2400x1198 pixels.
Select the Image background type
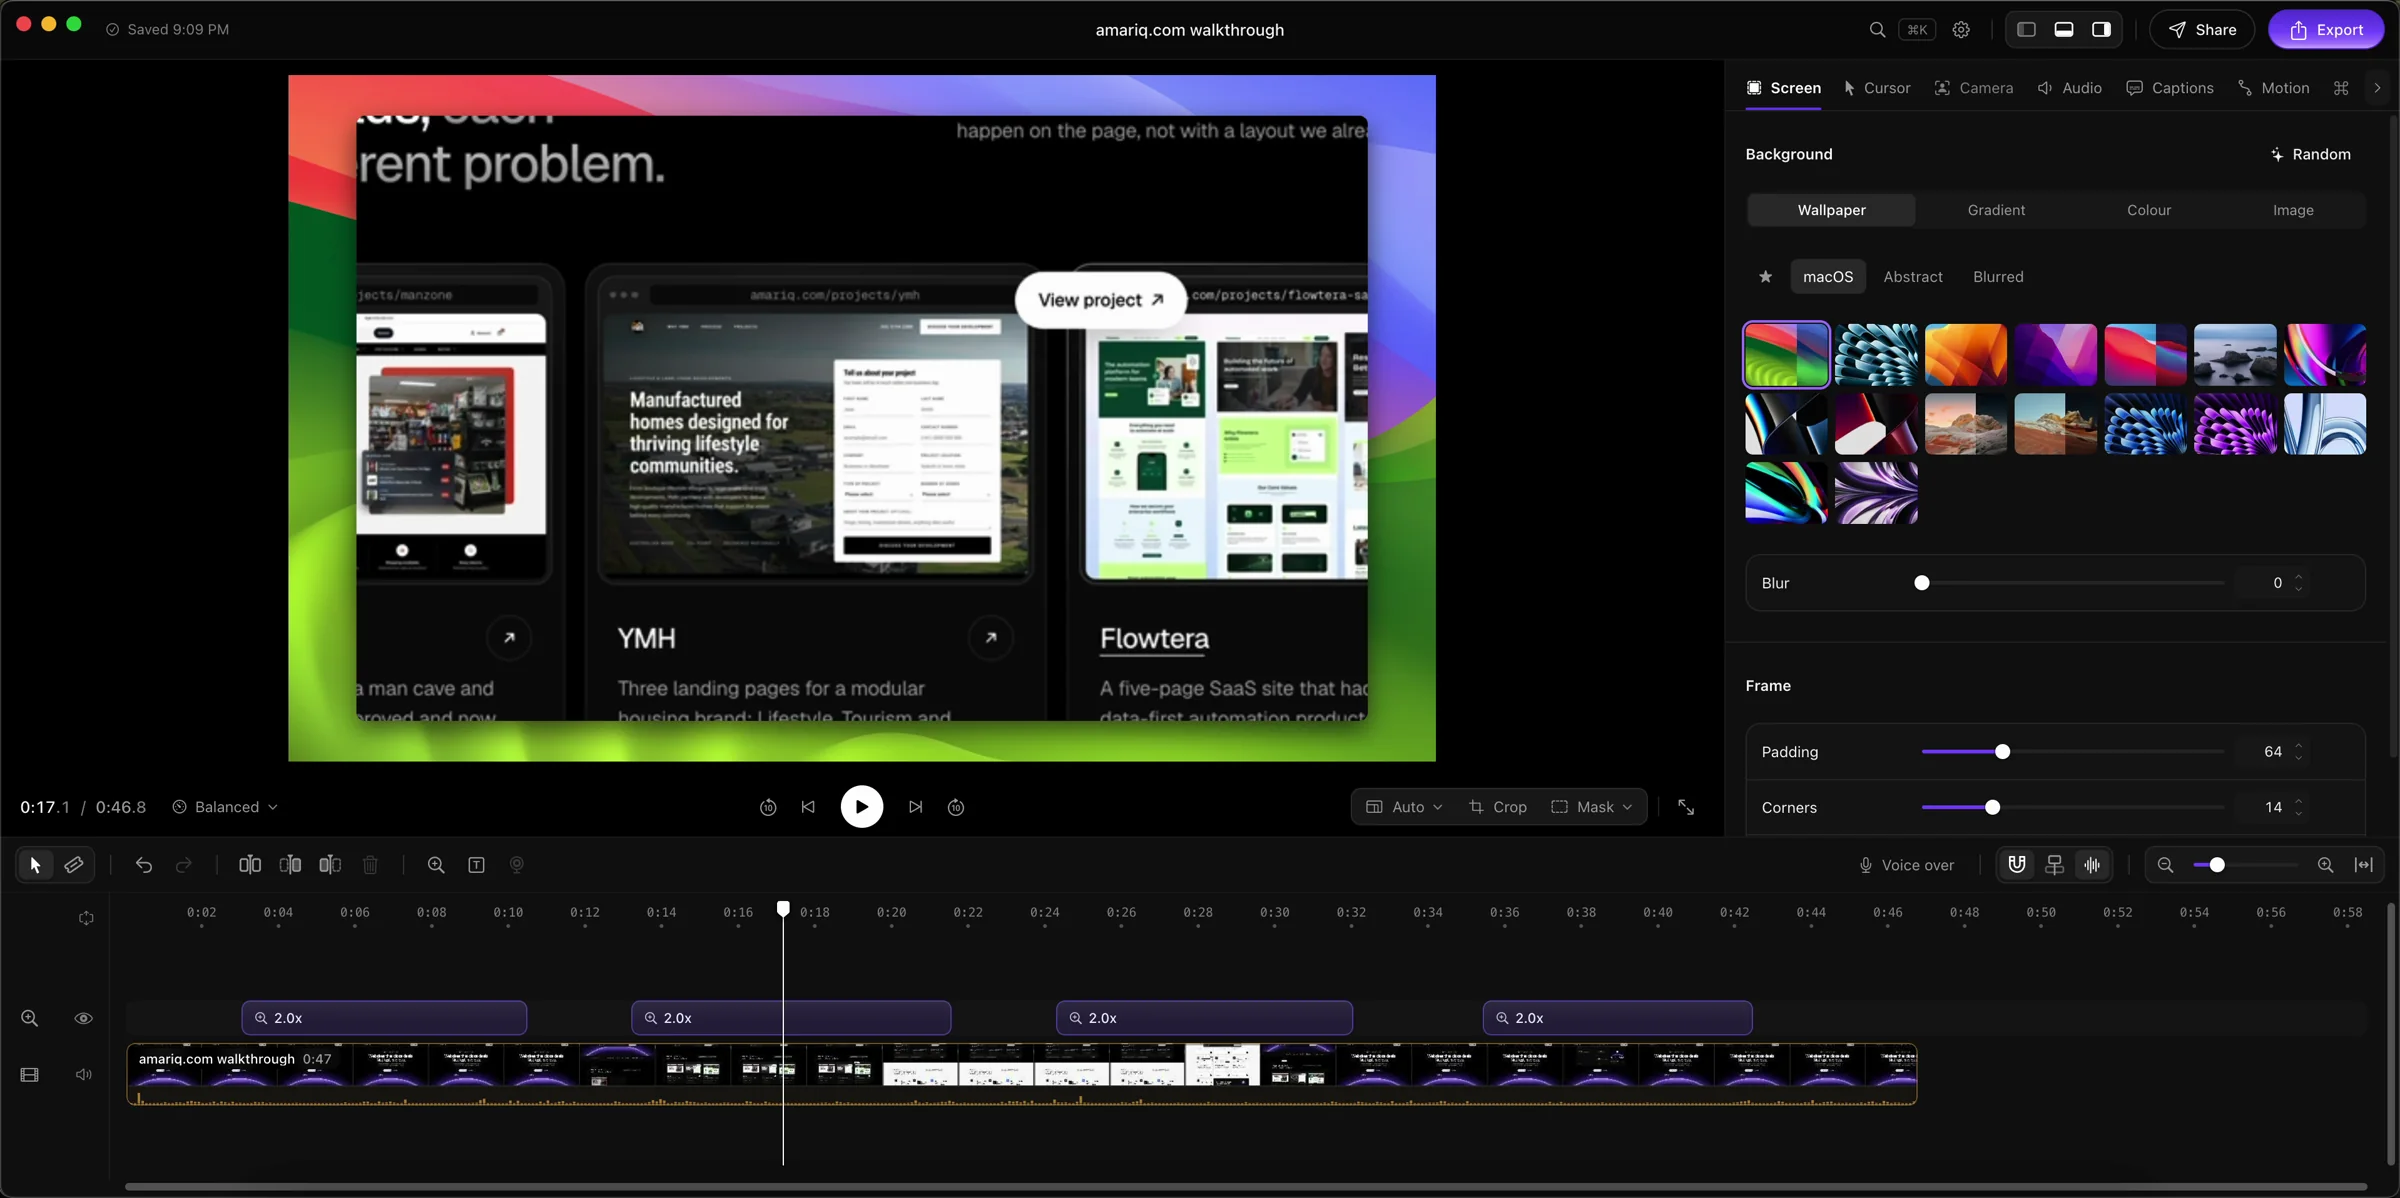2293,210
